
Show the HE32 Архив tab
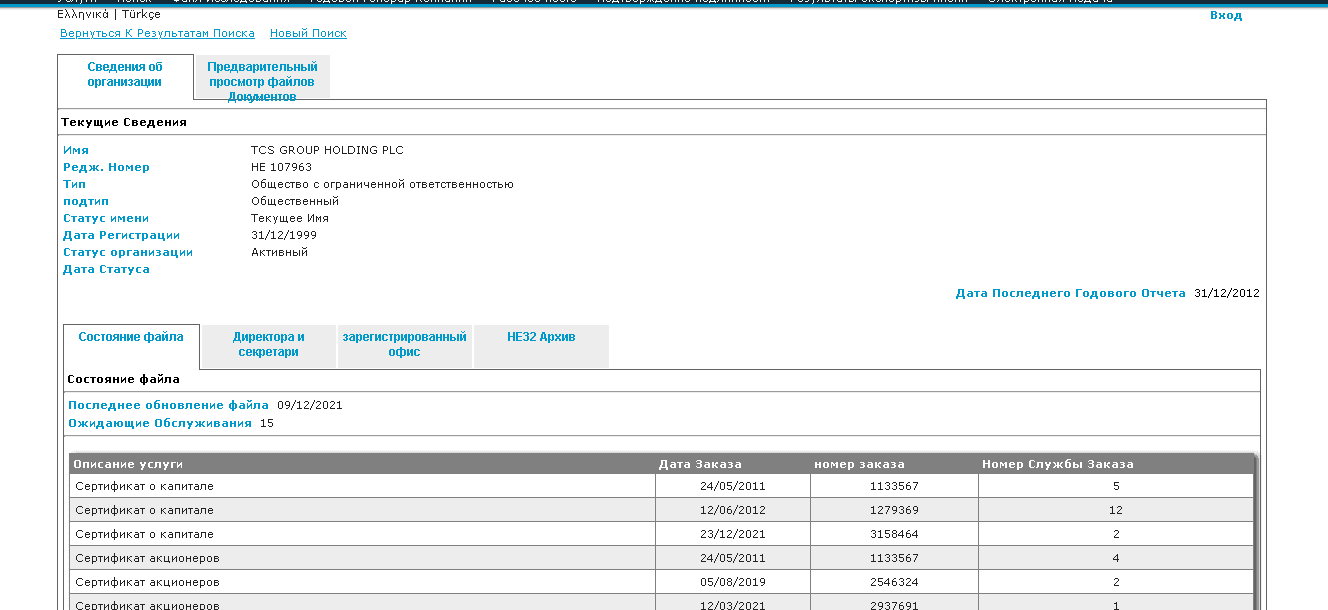click(x=541, y=337)
